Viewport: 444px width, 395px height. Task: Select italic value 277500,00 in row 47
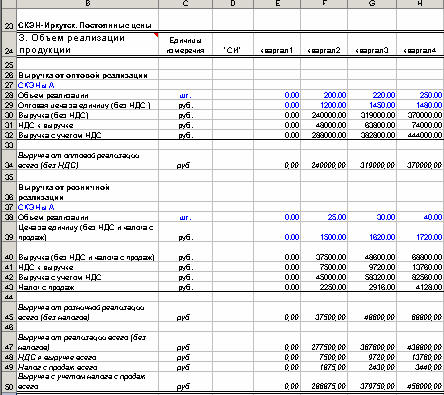tap(329, 347)
